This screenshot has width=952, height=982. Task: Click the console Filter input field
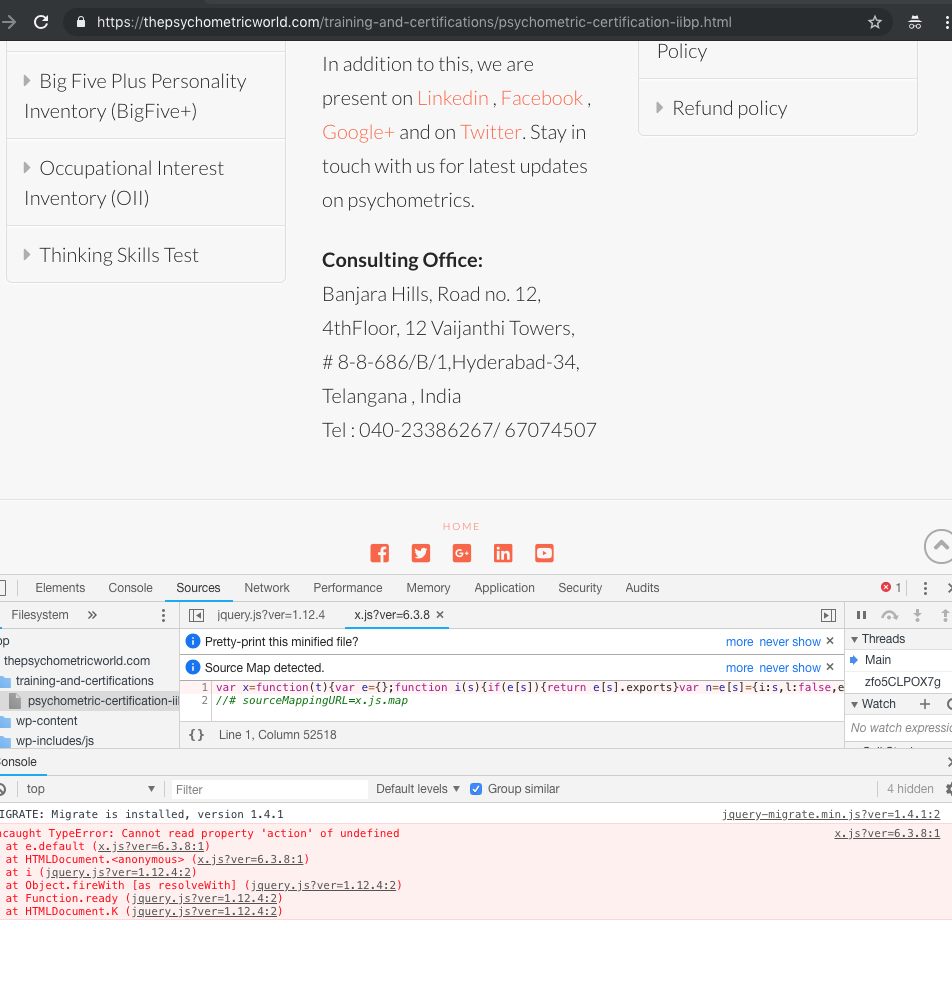(x=270, y=789)
